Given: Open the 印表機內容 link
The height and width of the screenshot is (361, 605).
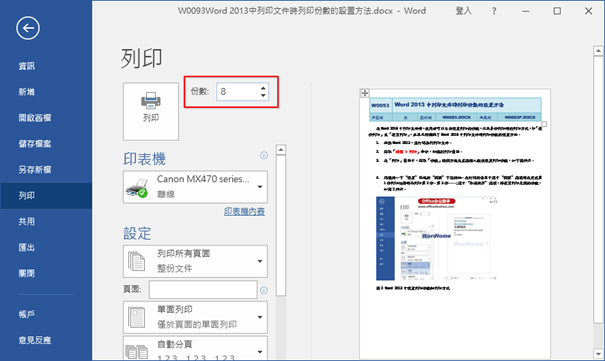Looking at the screenshot, I should tap(244, 211).
